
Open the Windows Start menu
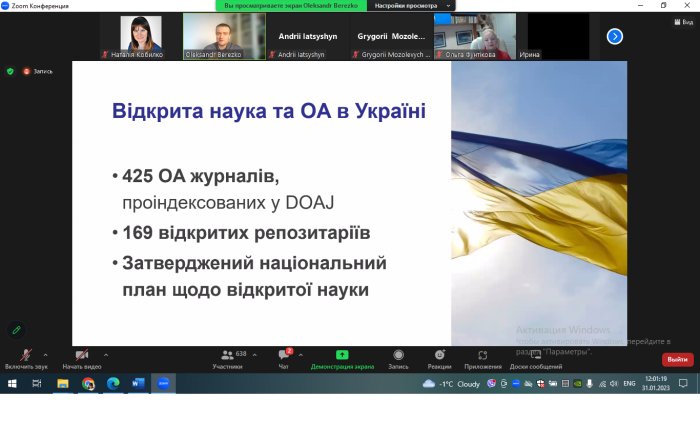coord(12,384)
